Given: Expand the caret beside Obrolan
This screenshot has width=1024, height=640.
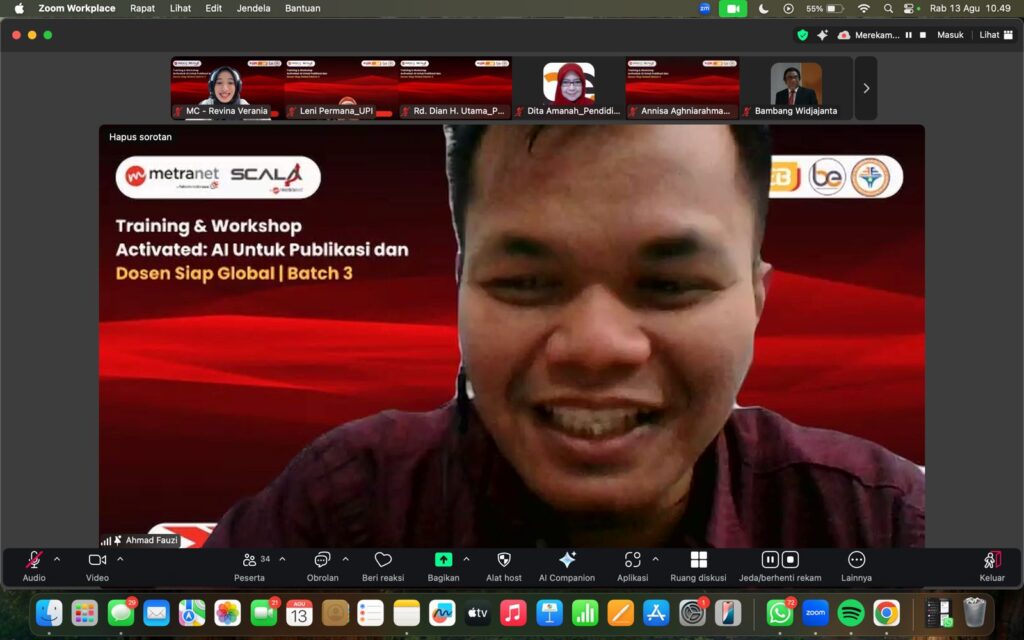Looking at the screenshot, I should [x=345, y=560].
